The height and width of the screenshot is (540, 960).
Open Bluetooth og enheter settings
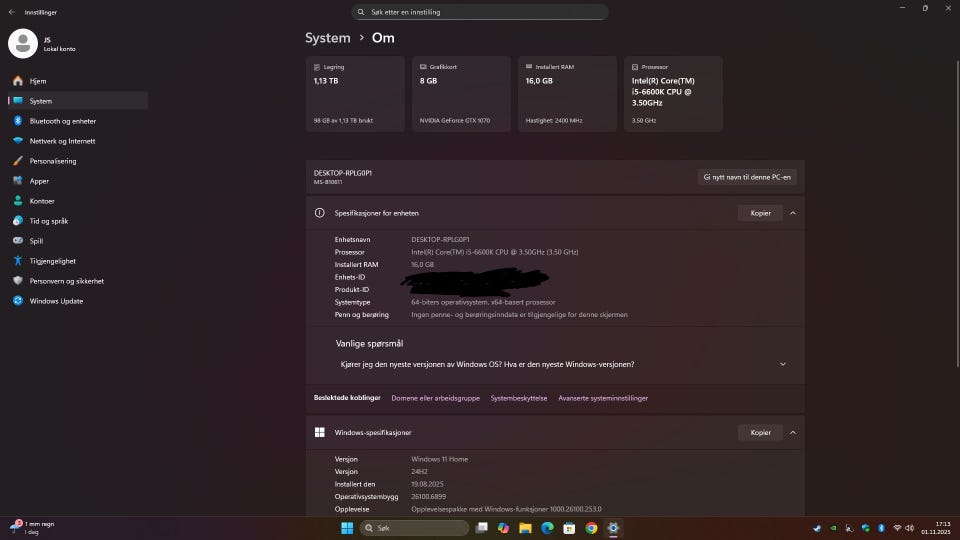(78, 121)
